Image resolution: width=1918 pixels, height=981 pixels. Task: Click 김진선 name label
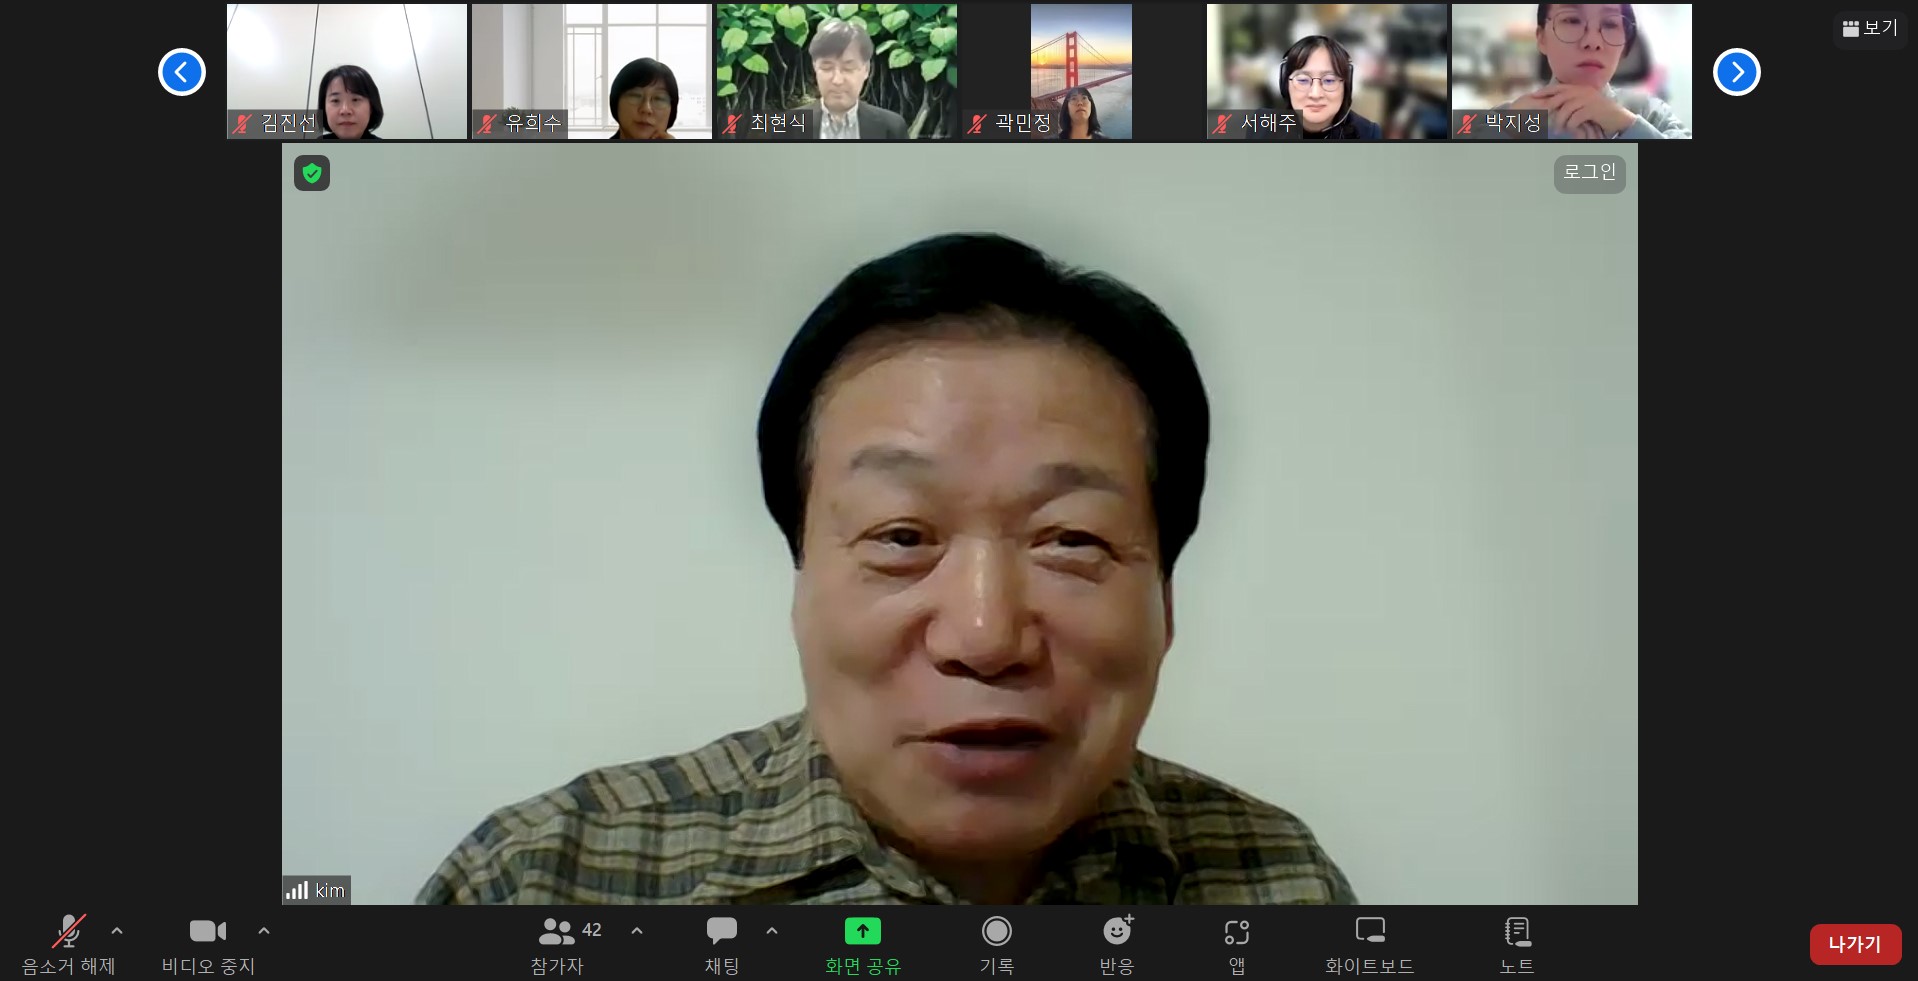[x=275, y=123]
